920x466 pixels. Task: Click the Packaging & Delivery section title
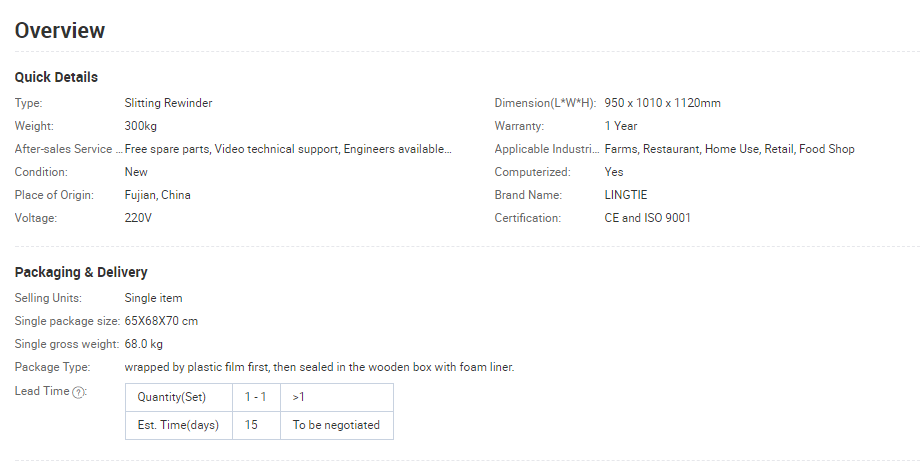(x=81, y=272)
